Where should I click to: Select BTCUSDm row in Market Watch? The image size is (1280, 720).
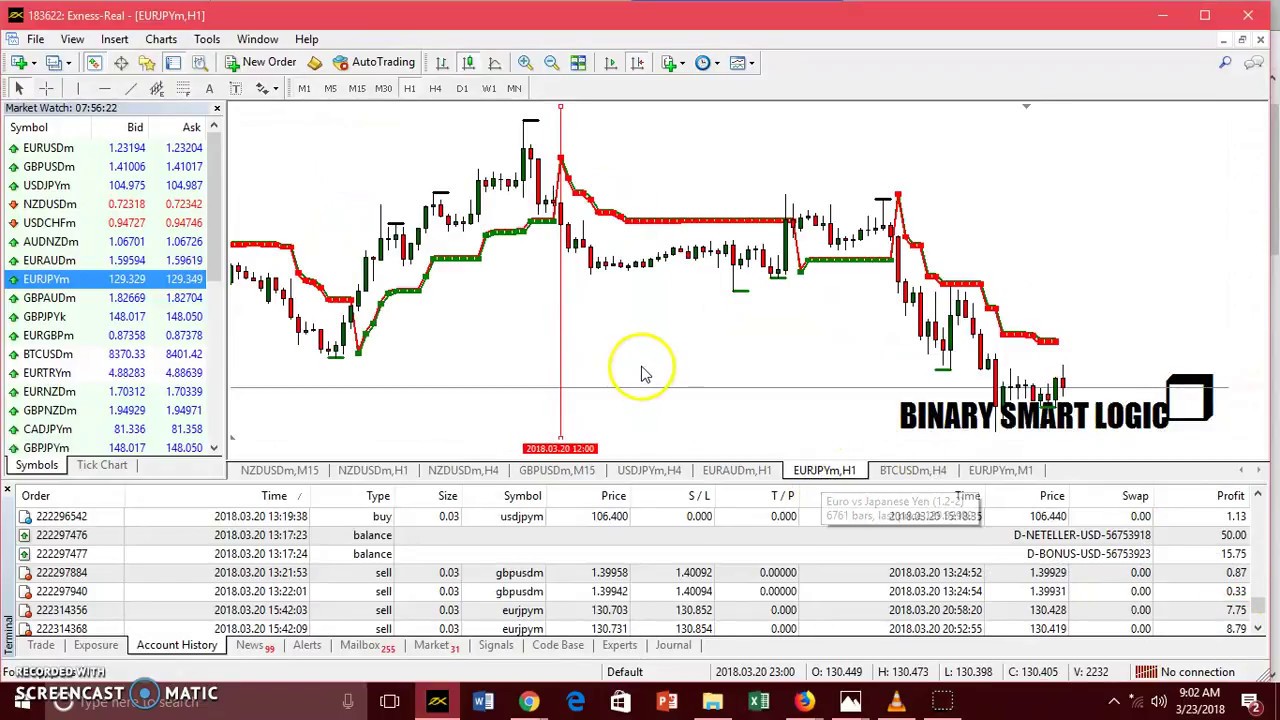(106, 354)
